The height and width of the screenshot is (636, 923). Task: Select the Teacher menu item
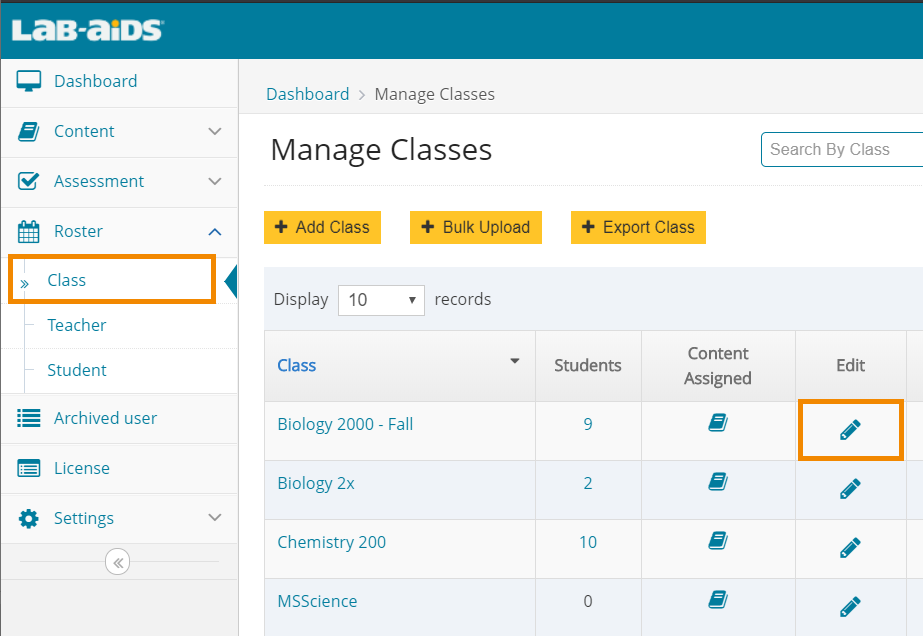pyautogui.click(x=76, y=325)
